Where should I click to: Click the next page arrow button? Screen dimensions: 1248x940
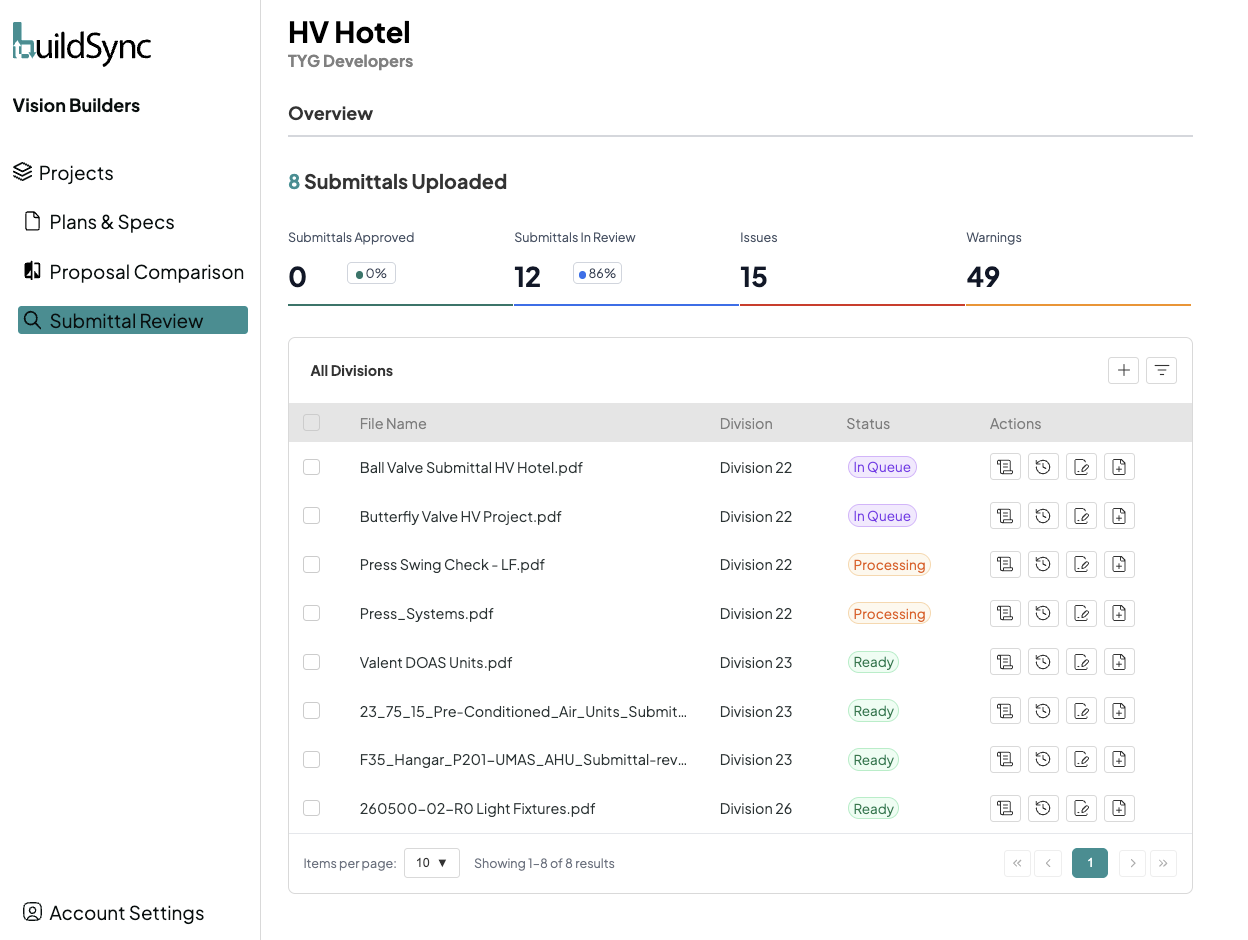tap(1131, 862)
